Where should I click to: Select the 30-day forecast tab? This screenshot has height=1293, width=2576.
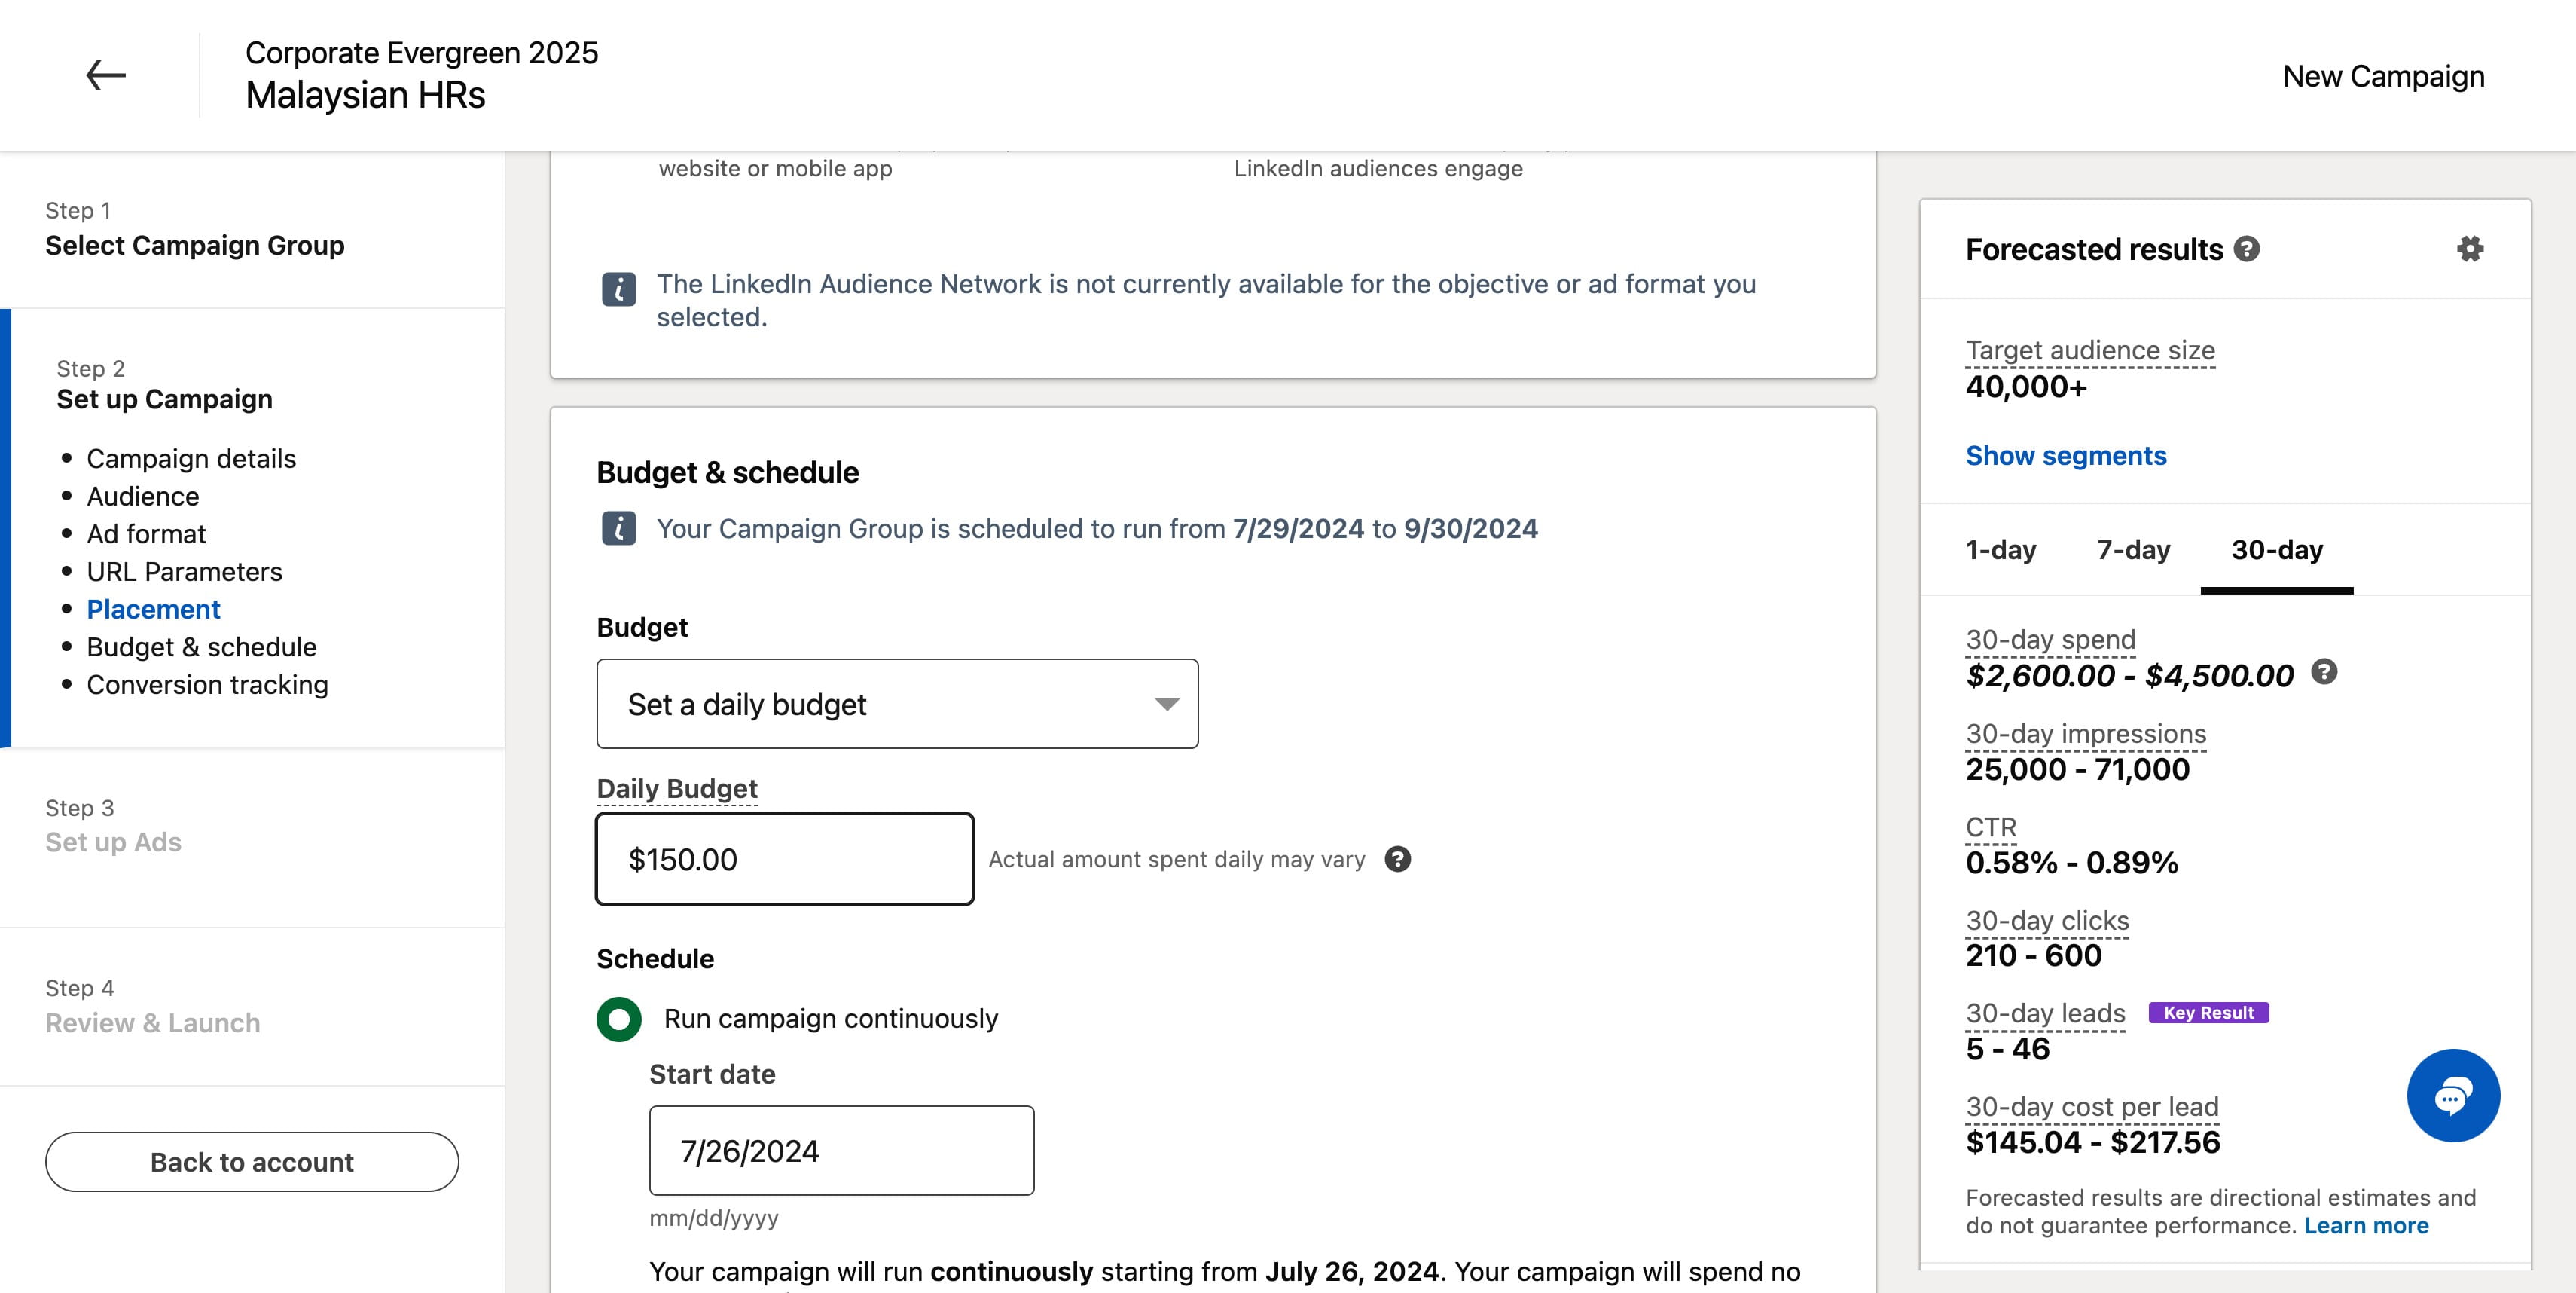pos(2277,550)
